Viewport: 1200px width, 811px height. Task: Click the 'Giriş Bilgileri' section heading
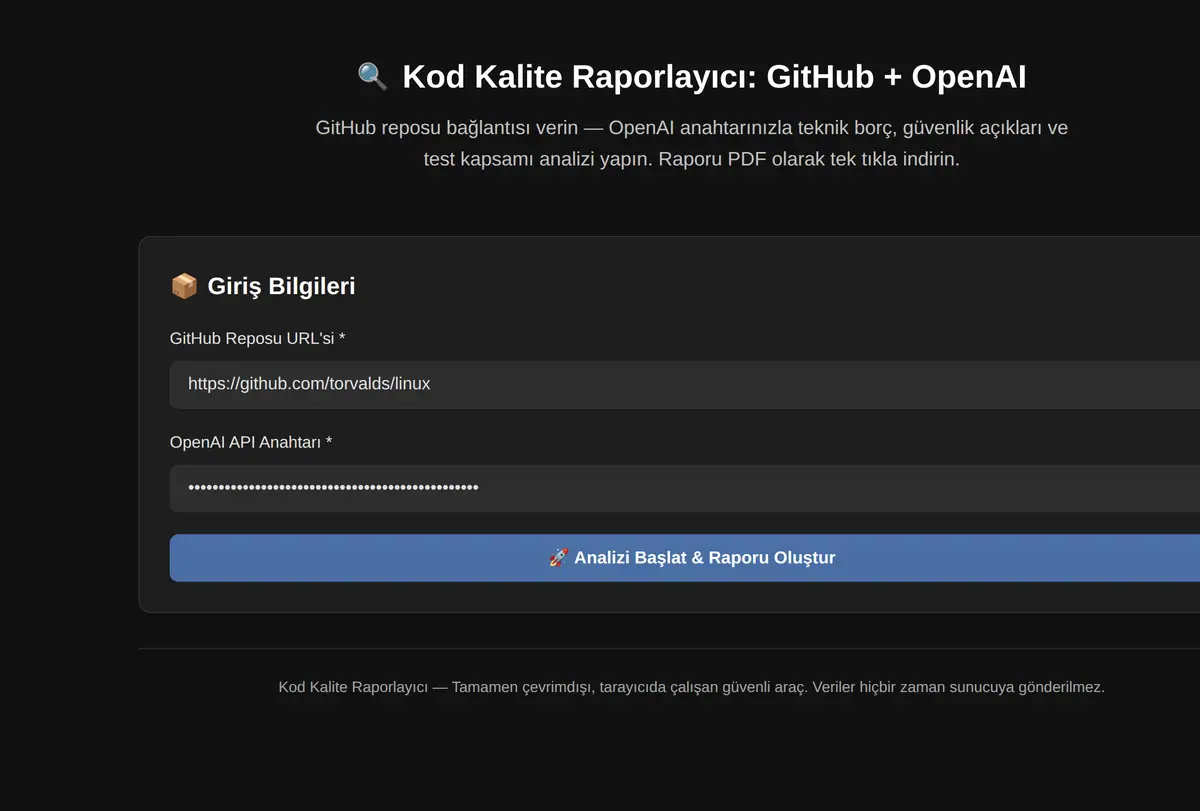tap(281, 287)
